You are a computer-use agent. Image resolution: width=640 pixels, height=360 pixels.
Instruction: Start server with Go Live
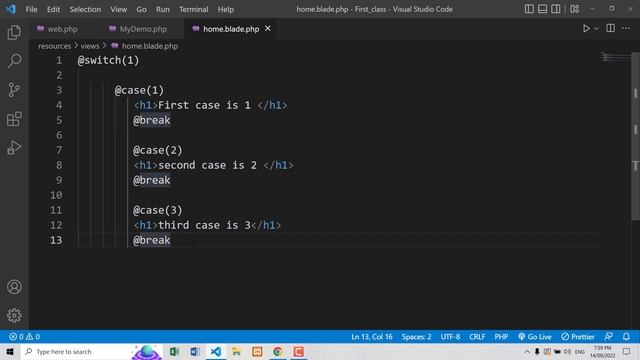[535, 337]
